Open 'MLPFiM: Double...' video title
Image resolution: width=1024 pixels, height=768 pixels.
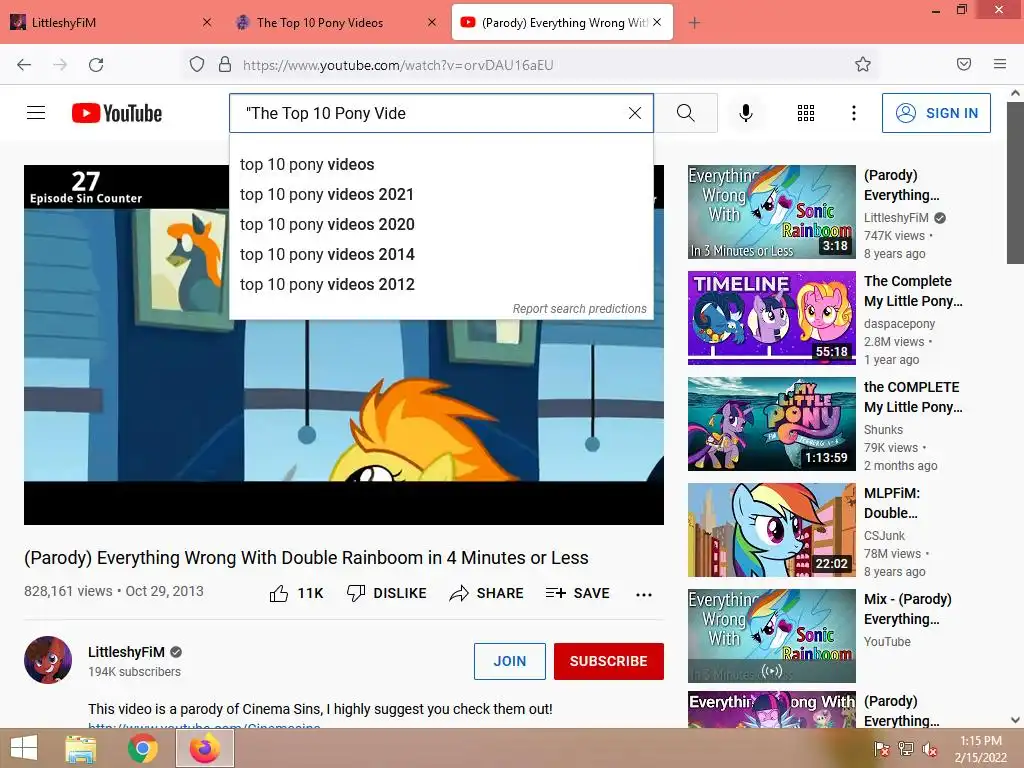coord(892,503)
